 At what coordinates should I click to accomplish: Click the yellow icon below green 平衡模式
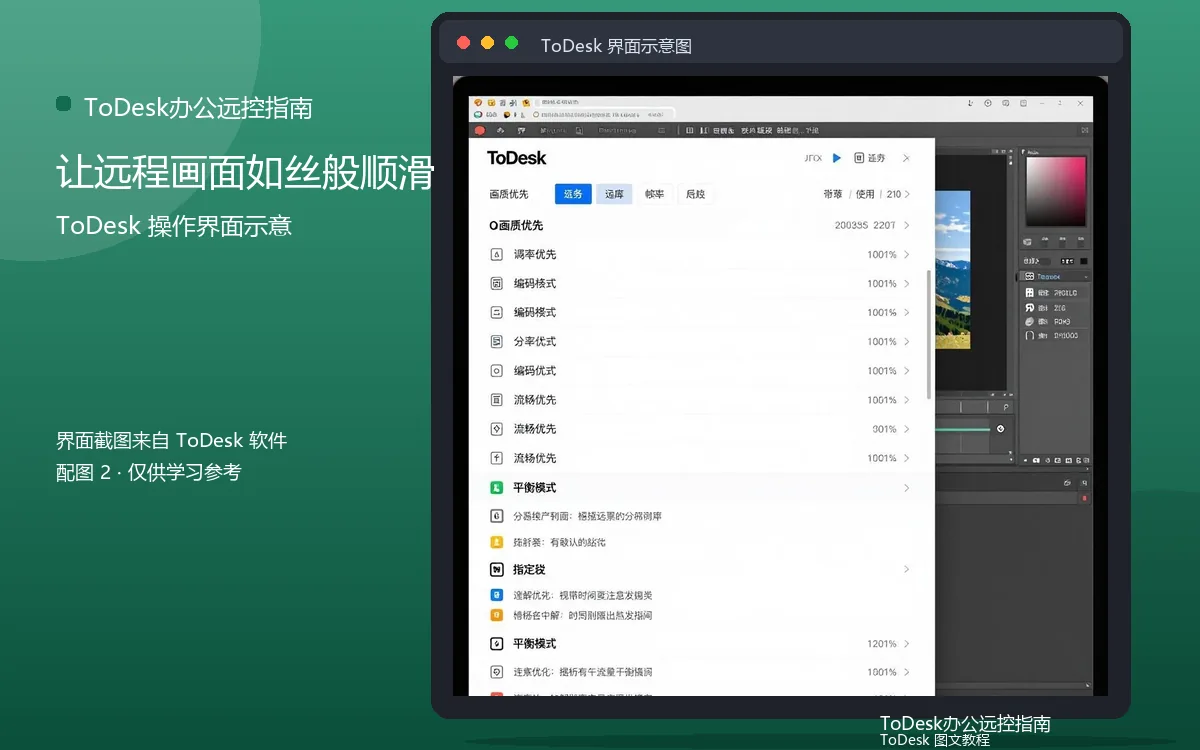[496, 542]
